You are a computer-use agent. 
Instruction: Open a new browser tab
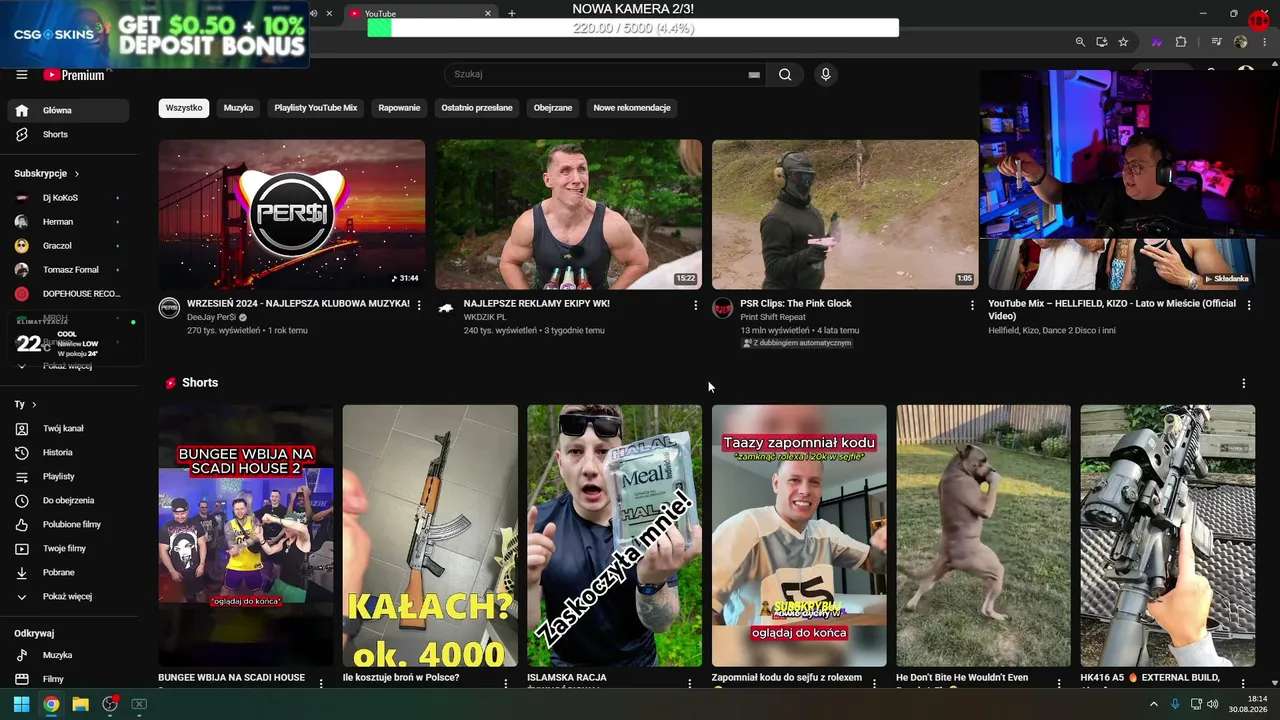[512, 13]
